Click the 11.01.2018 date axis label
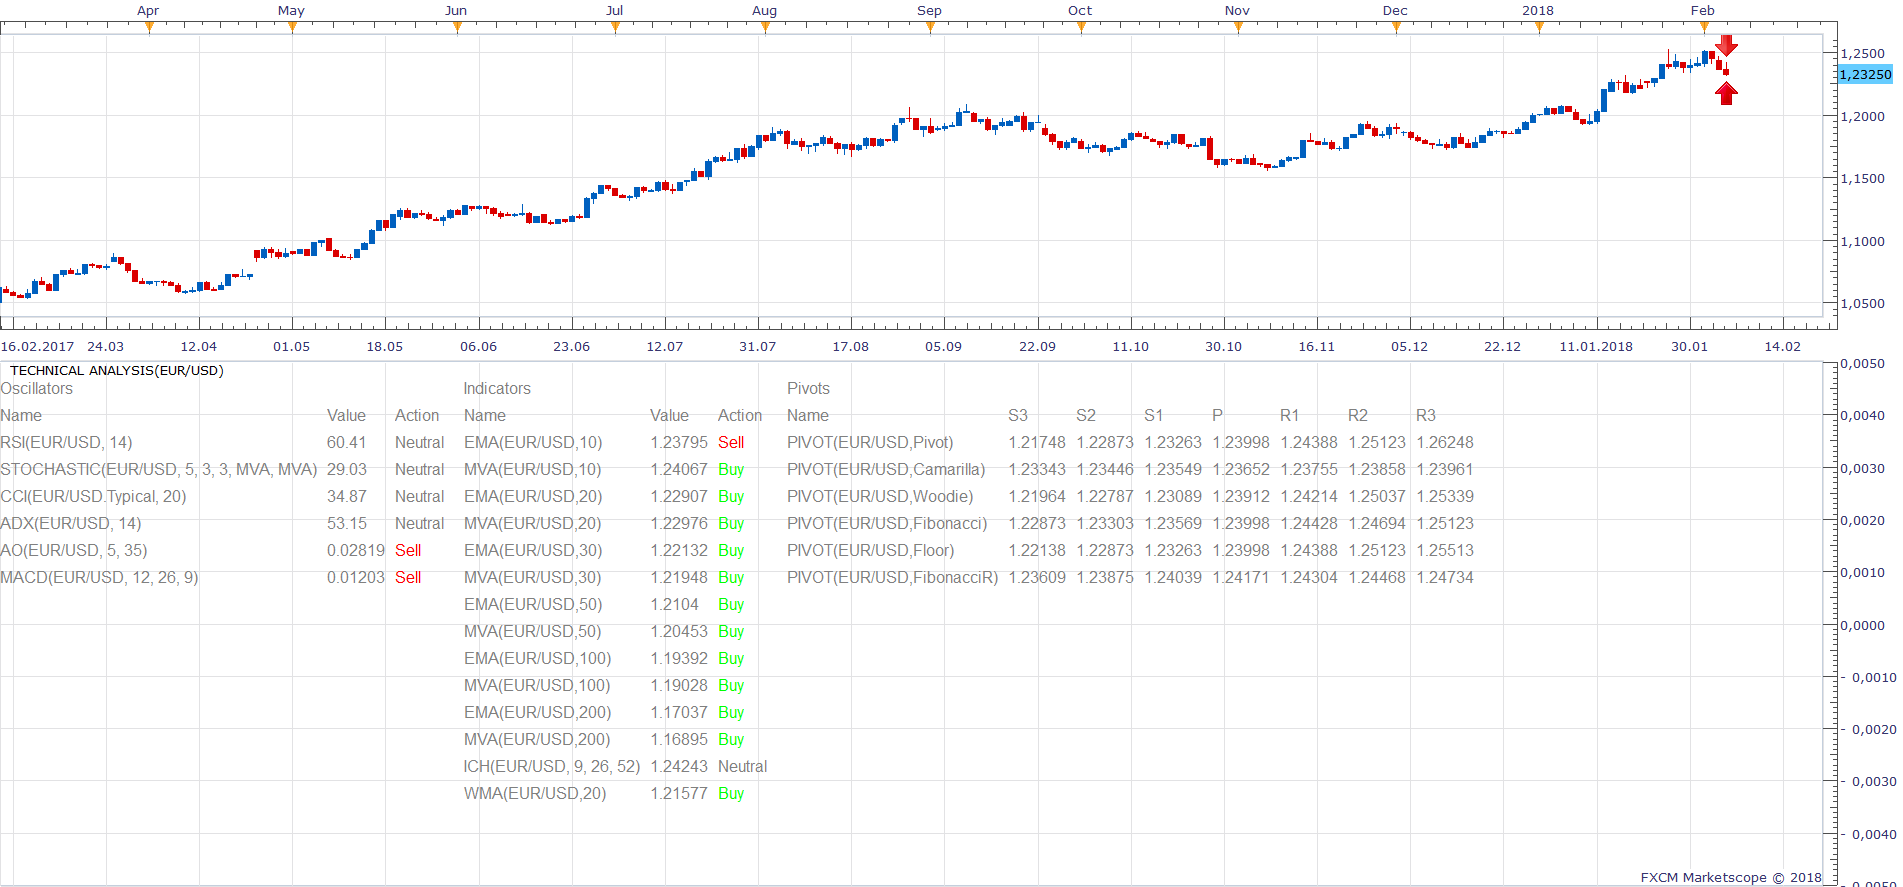 coord(1596,346)
